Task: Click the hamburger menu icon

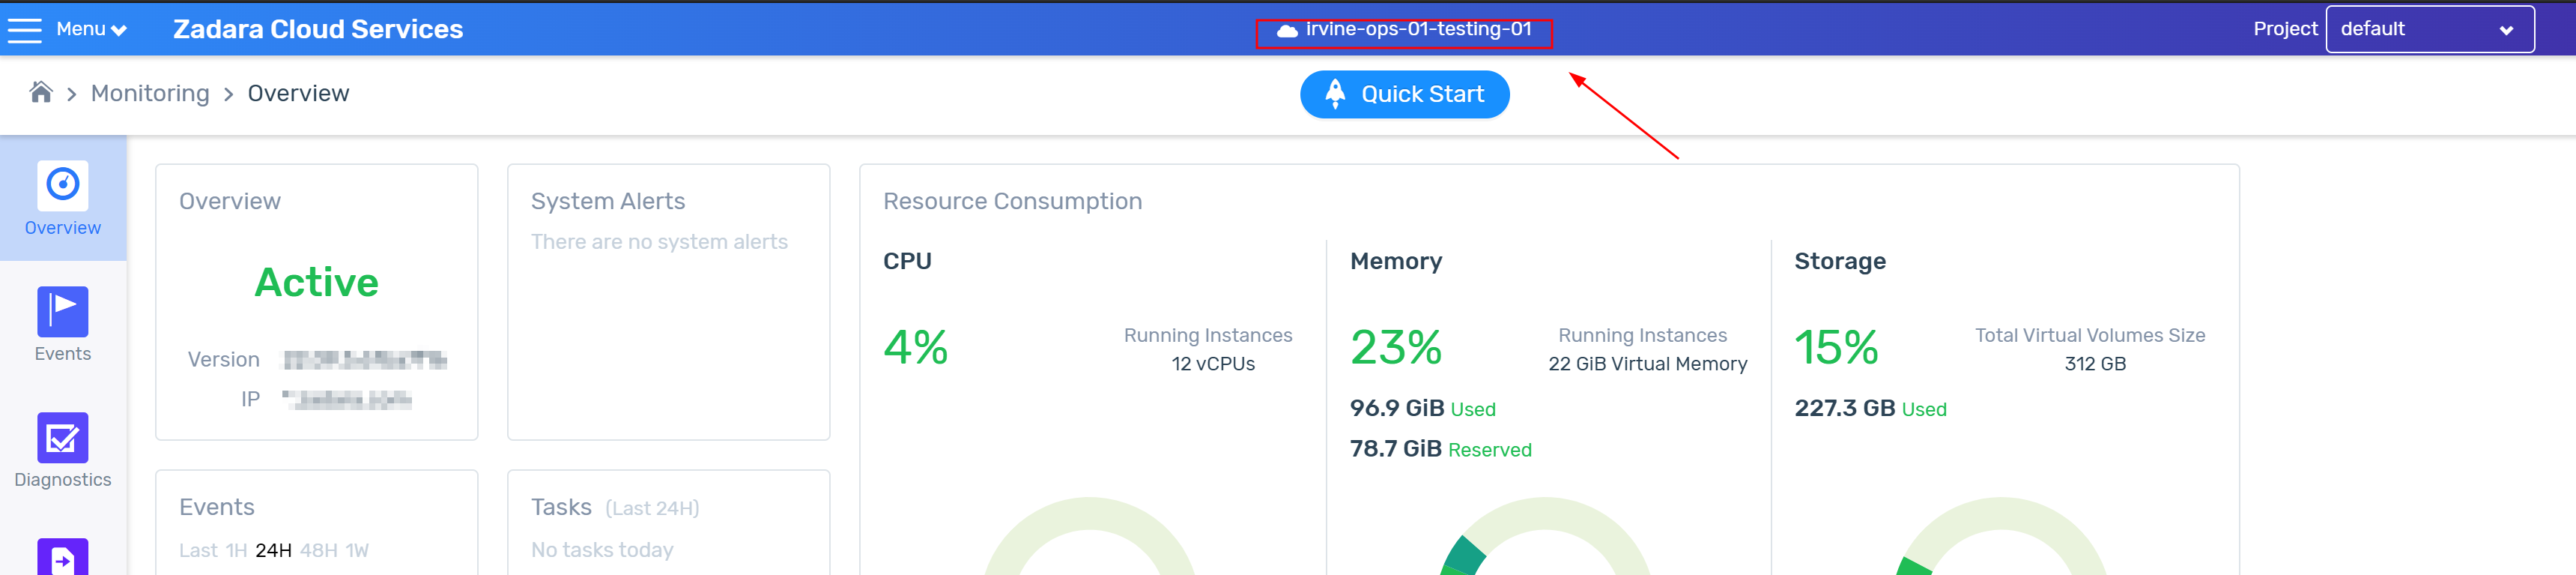Action: click(24, 30)
